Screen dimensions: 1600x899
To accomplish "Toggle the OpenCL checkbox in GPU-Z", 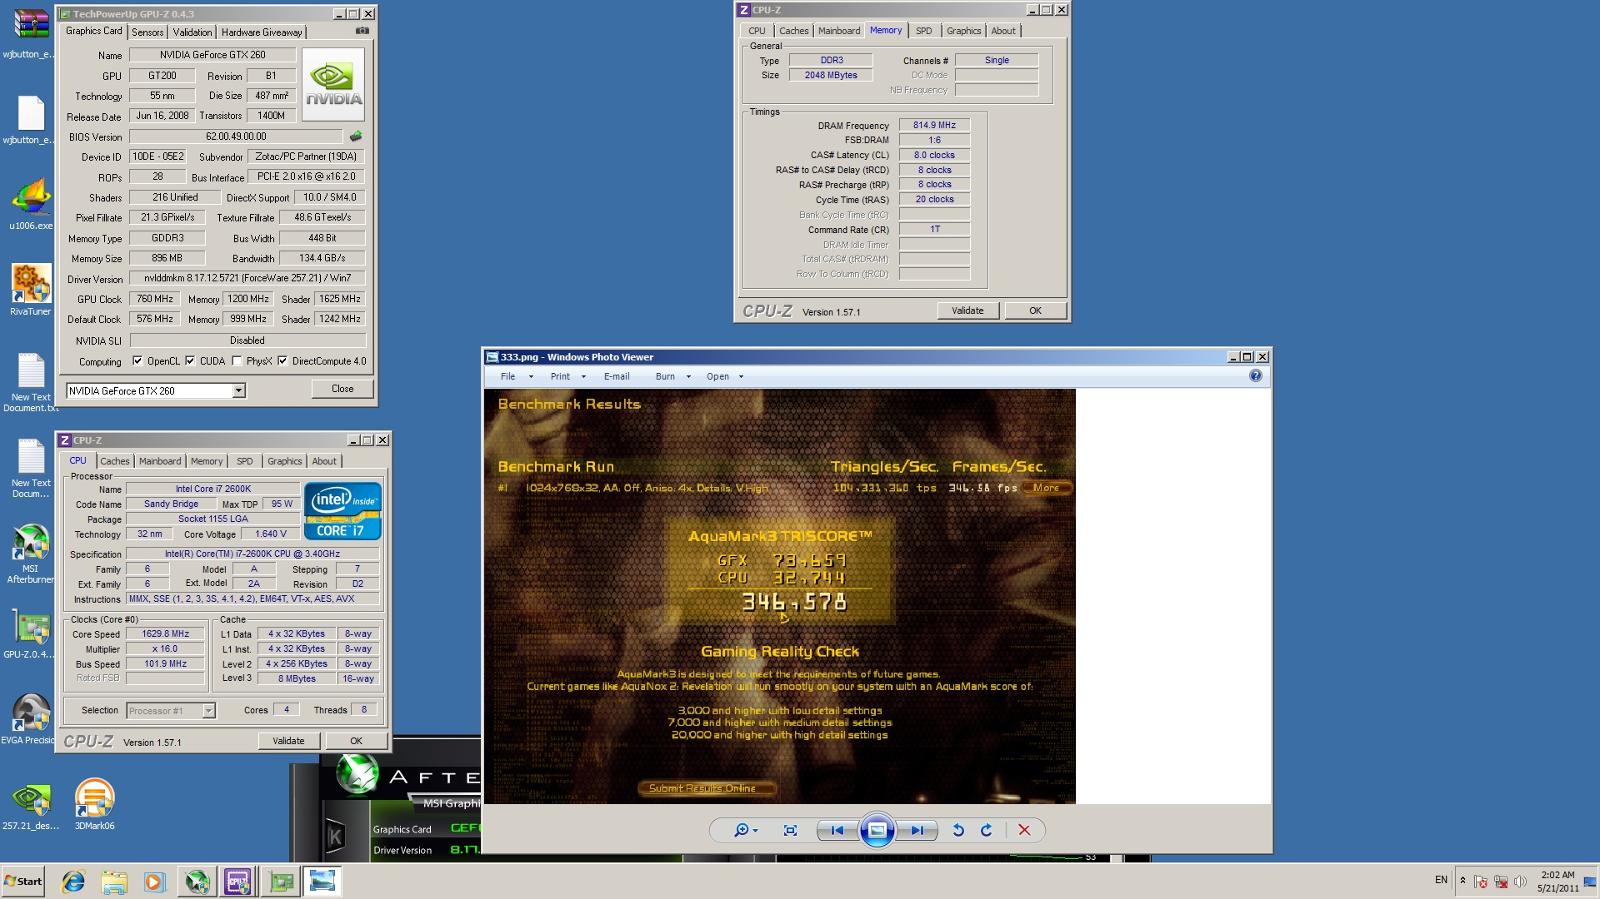I will 137,361.
